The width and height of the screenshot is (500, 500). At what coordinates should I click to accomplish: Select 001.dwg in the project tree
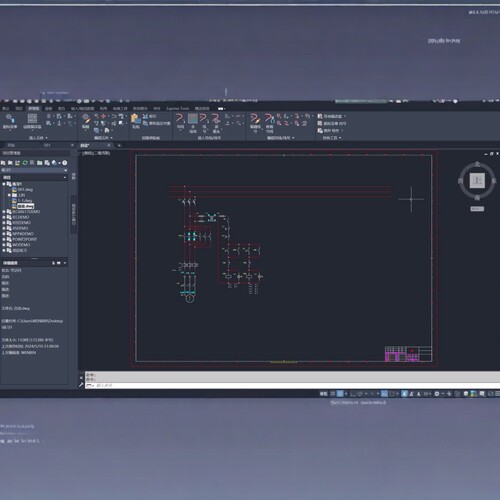click(25, 189)
